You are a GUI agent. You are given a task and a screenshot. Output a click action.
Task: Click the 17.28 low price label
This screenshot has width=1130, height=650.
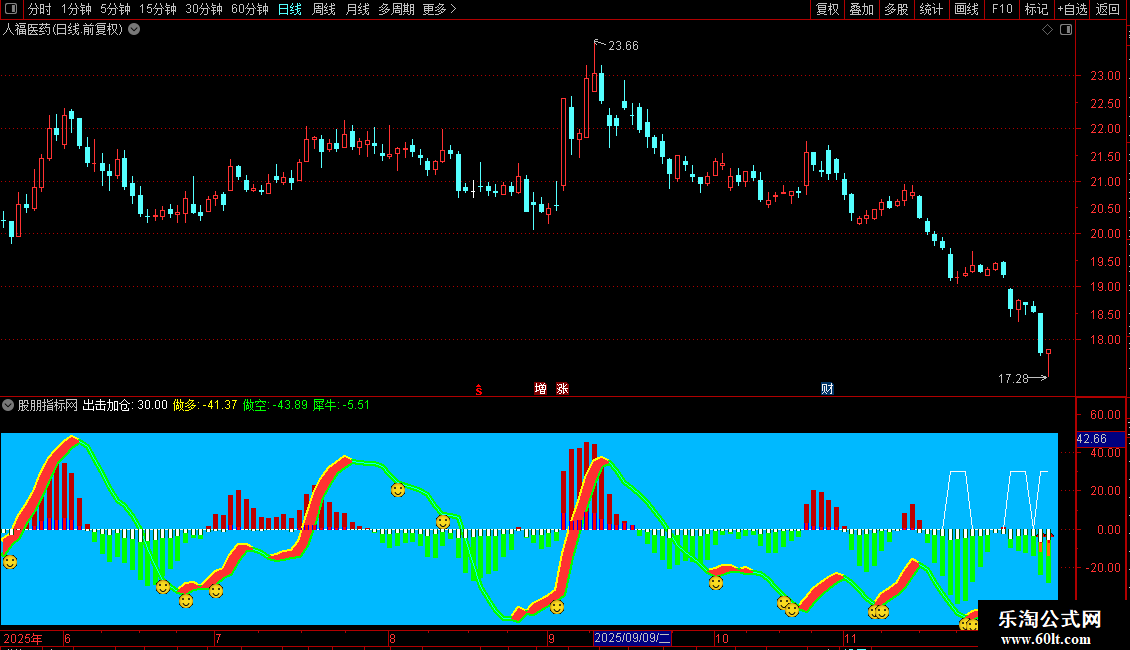click(1013, 378)
